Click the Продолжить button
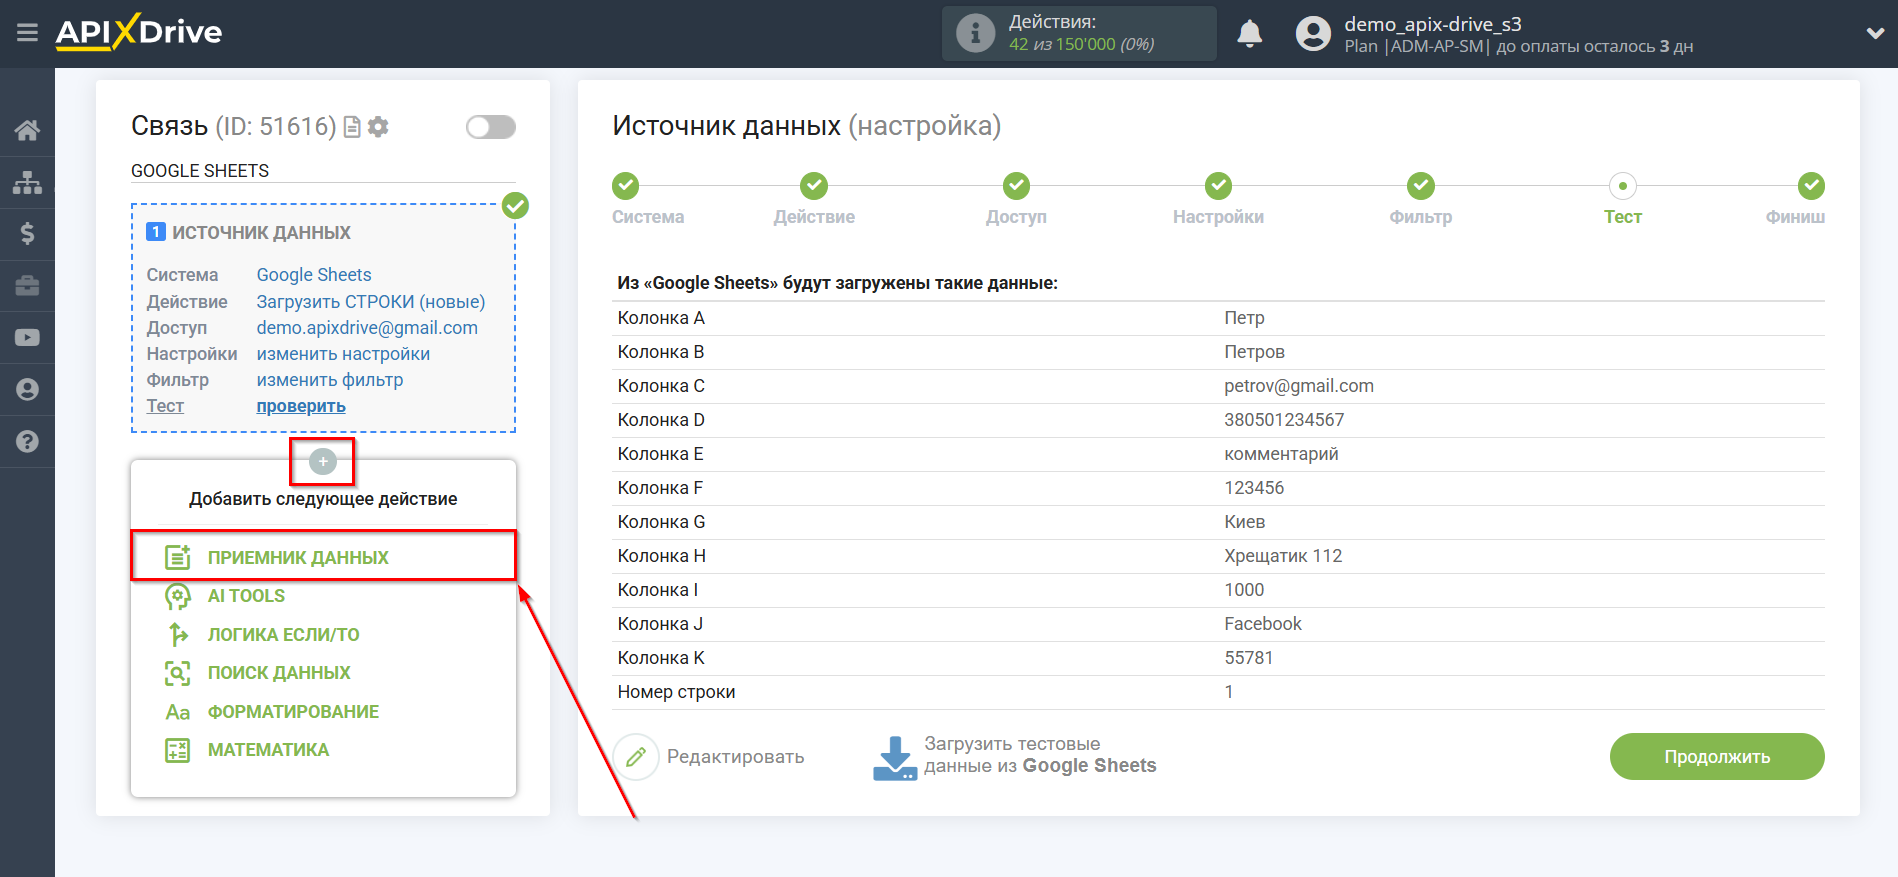The image size is (1898, 877). tap(1717, 757)
